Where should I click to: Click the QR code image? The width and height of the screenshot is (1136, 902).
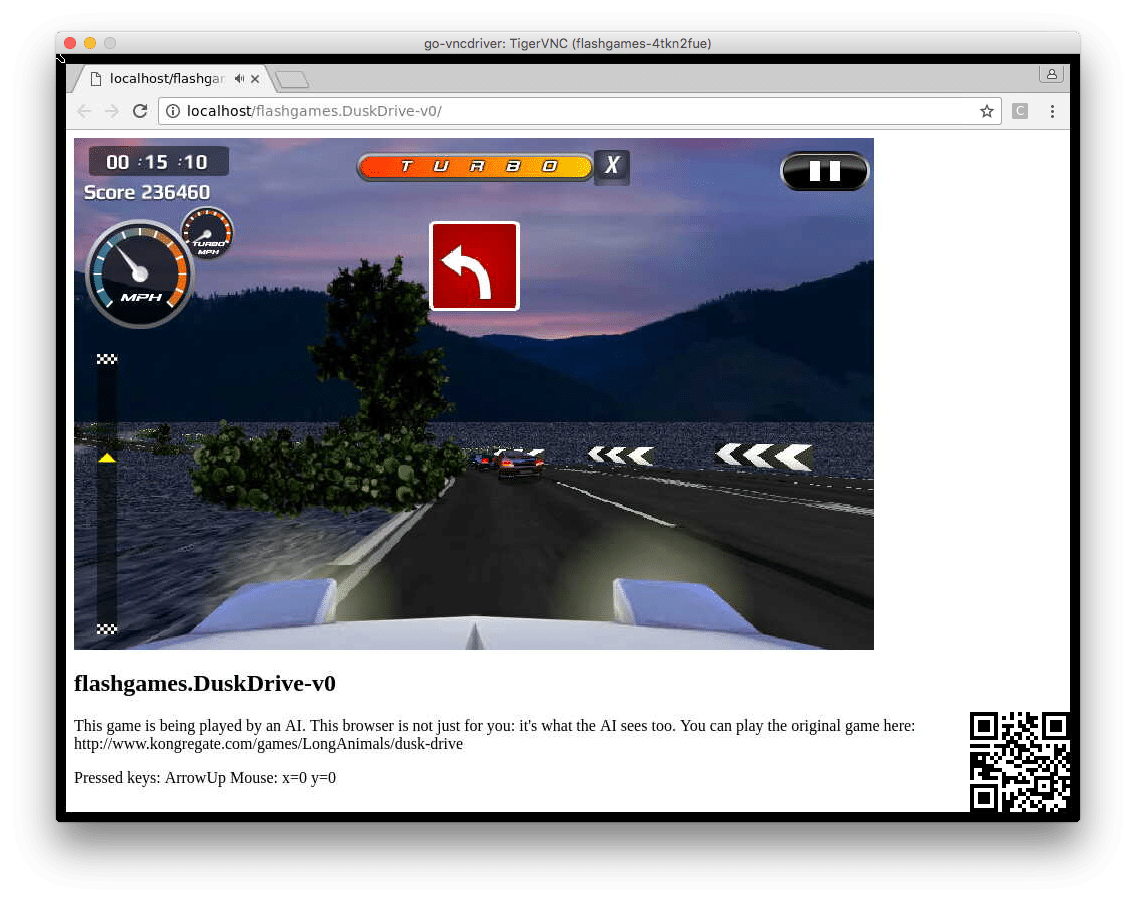[1019, 761]
